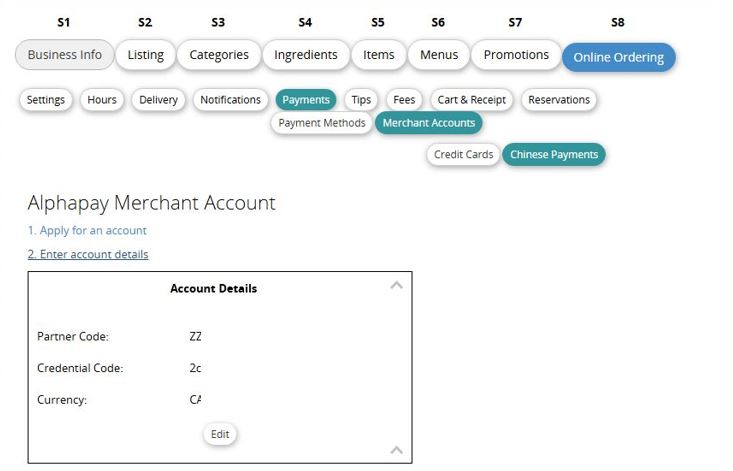Viewport: 733px width, 471px height.
Task: Go to the Hours sub-tab
Action: click(102, 100)
